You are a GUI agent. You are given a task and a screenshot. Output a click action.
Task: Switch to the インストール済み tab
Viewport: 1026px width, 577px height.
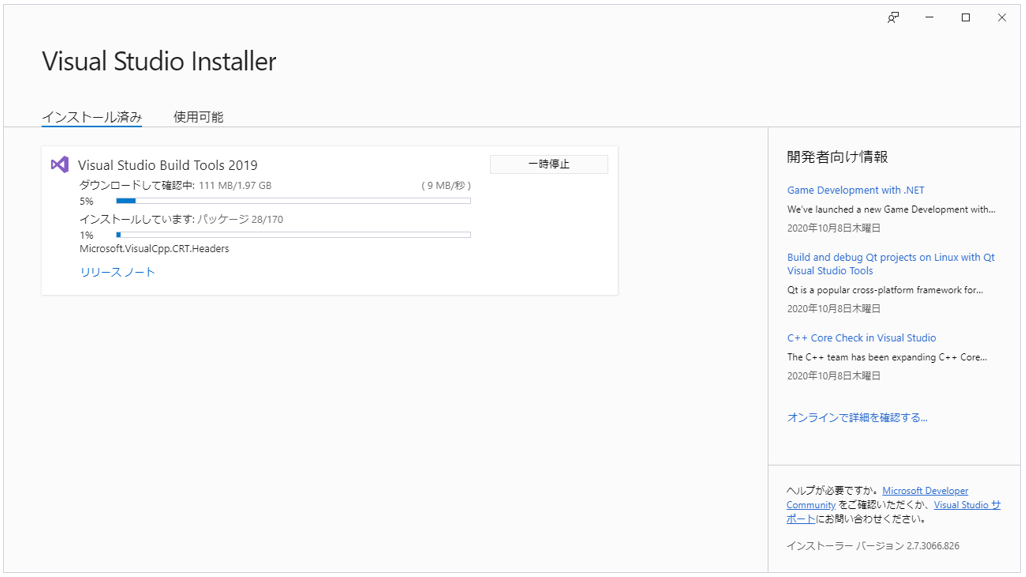click(x=91, y=117)
